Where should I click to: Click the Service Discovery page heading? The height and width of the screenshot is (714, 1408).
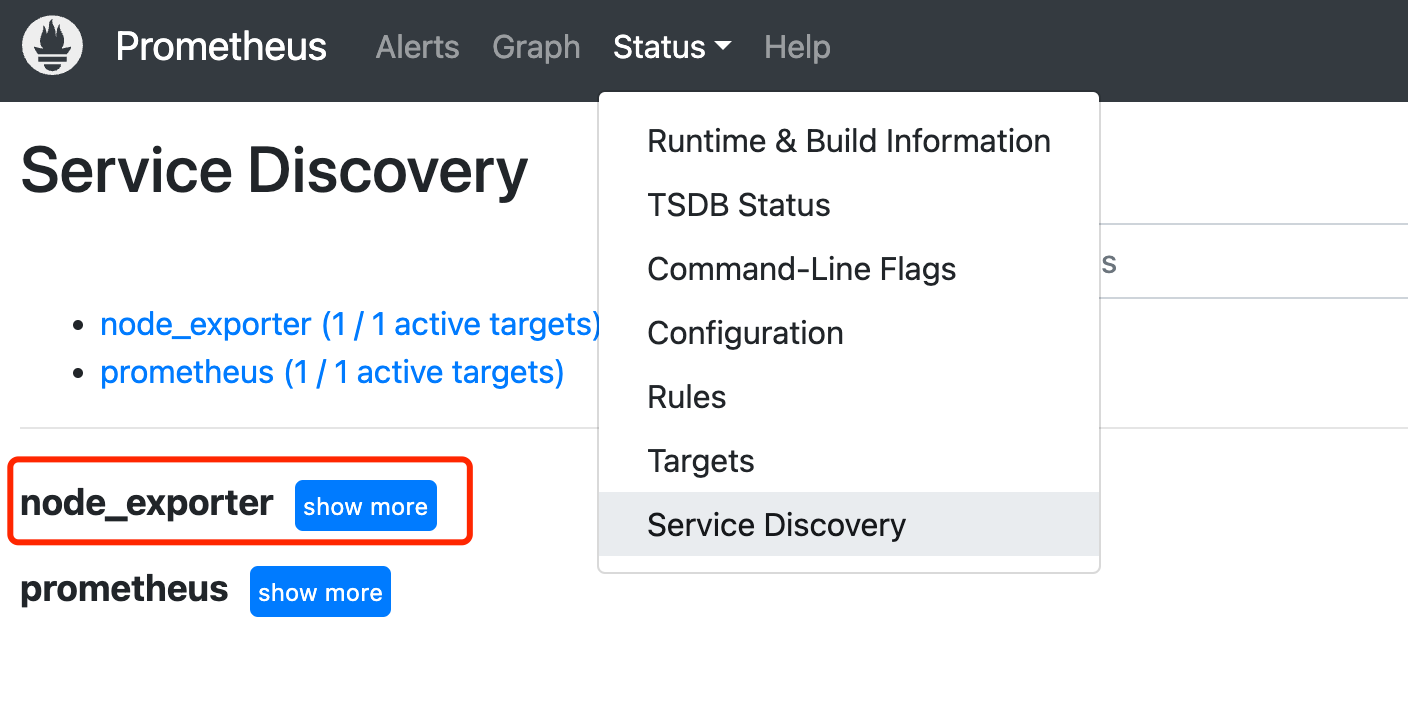pos(274,170)
